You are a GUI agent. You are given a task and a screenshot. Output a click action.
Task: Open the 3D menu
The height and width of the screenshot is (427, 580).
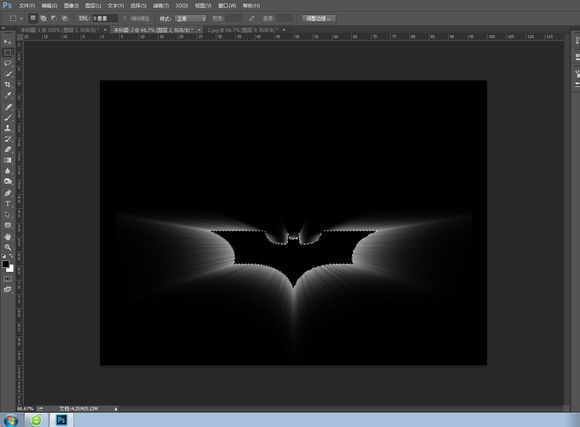pyautogui.click(x=181, y=6)
